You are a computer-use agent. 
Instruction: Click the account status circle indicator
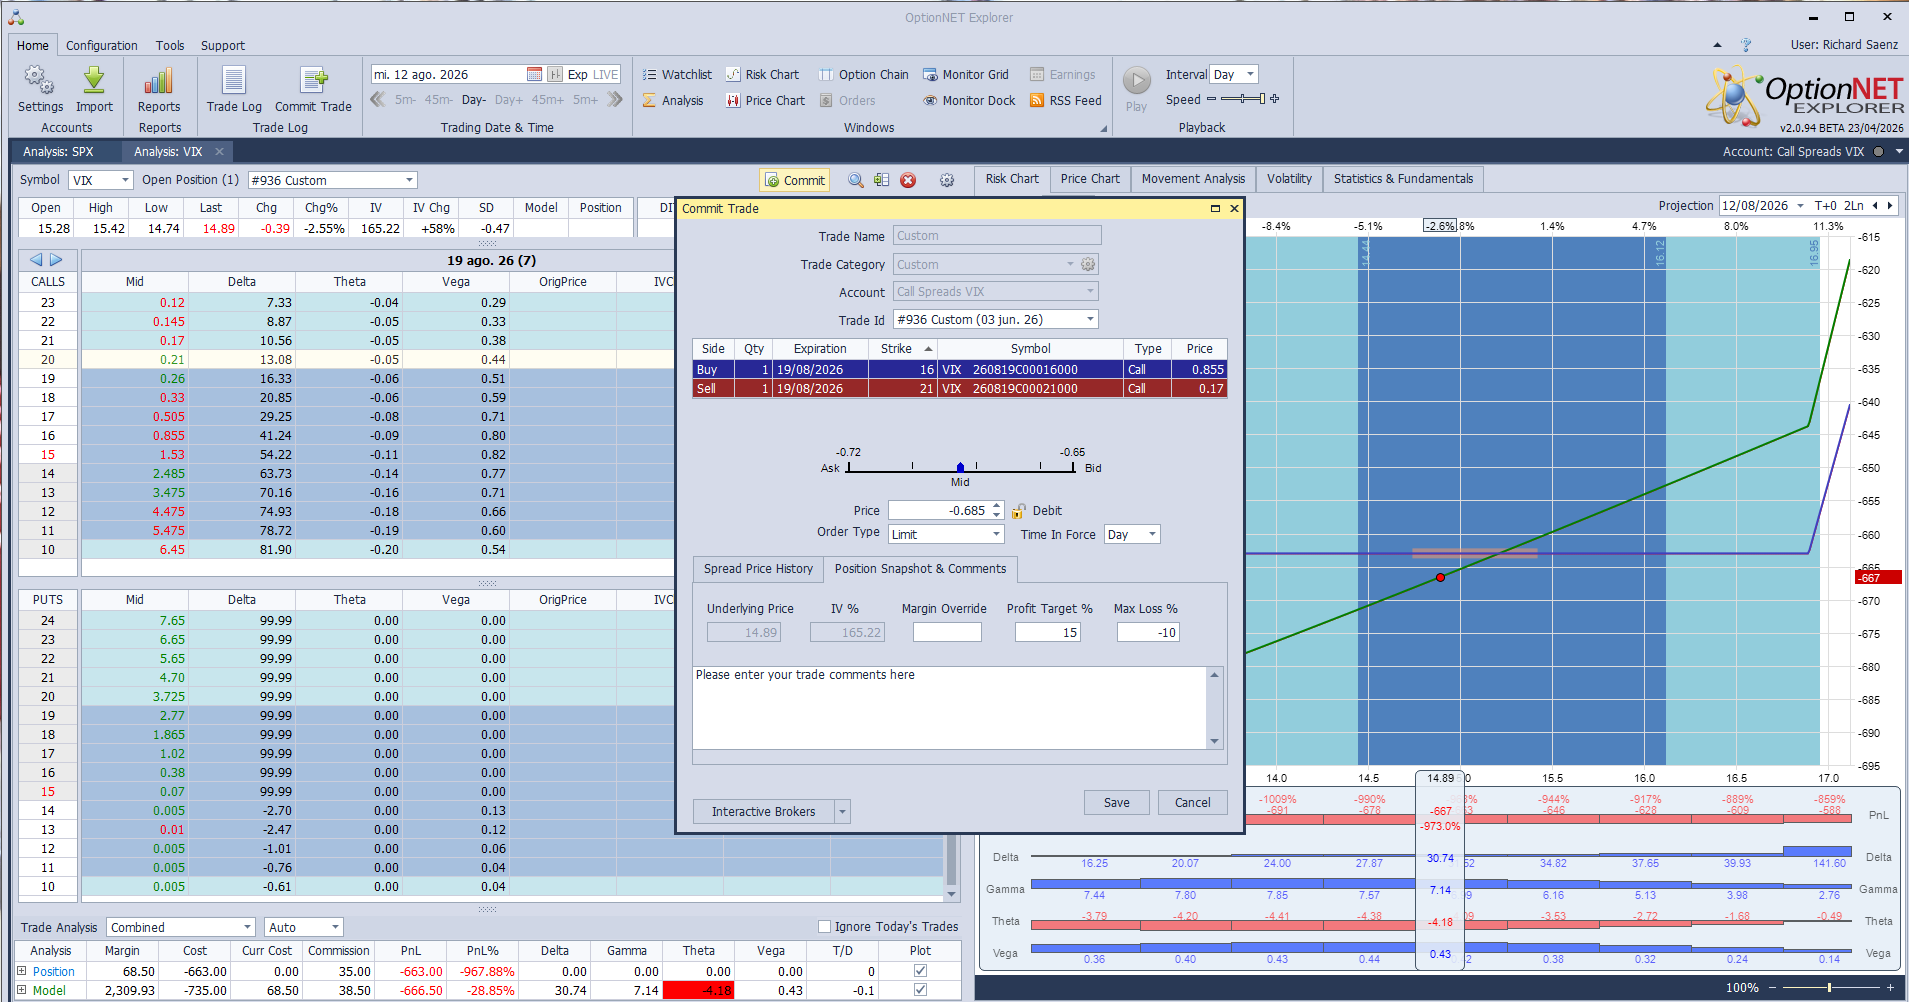click(x=1878, y=152)
